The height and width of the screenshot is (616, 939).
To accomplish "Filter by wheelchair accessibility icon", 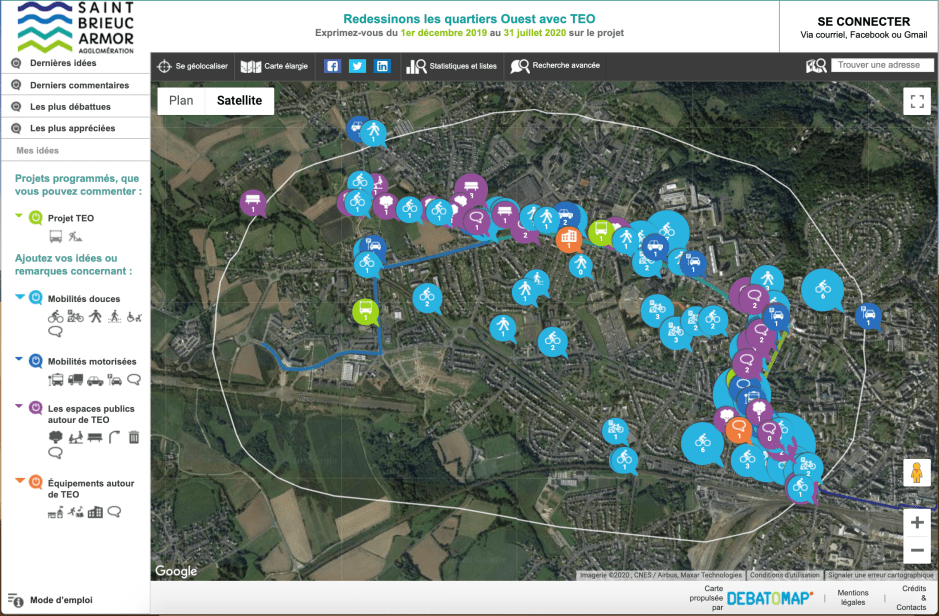I will coord(134,317).
